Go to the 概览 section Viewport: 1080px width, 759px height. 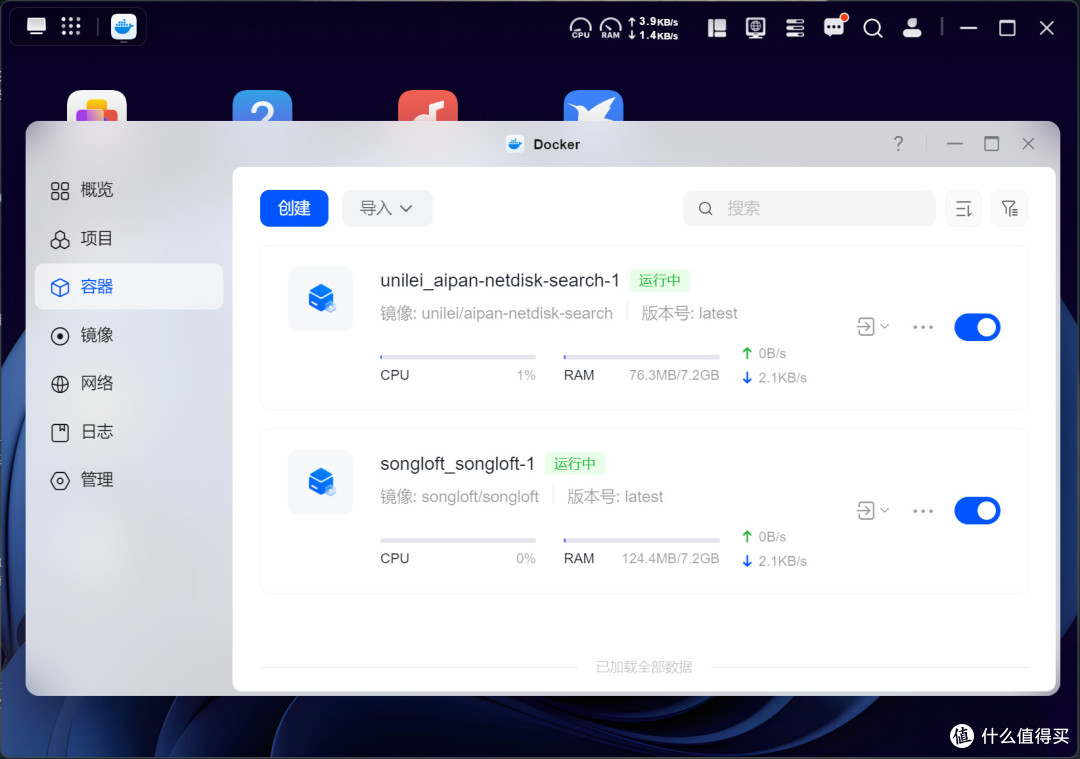coord(129,190)
